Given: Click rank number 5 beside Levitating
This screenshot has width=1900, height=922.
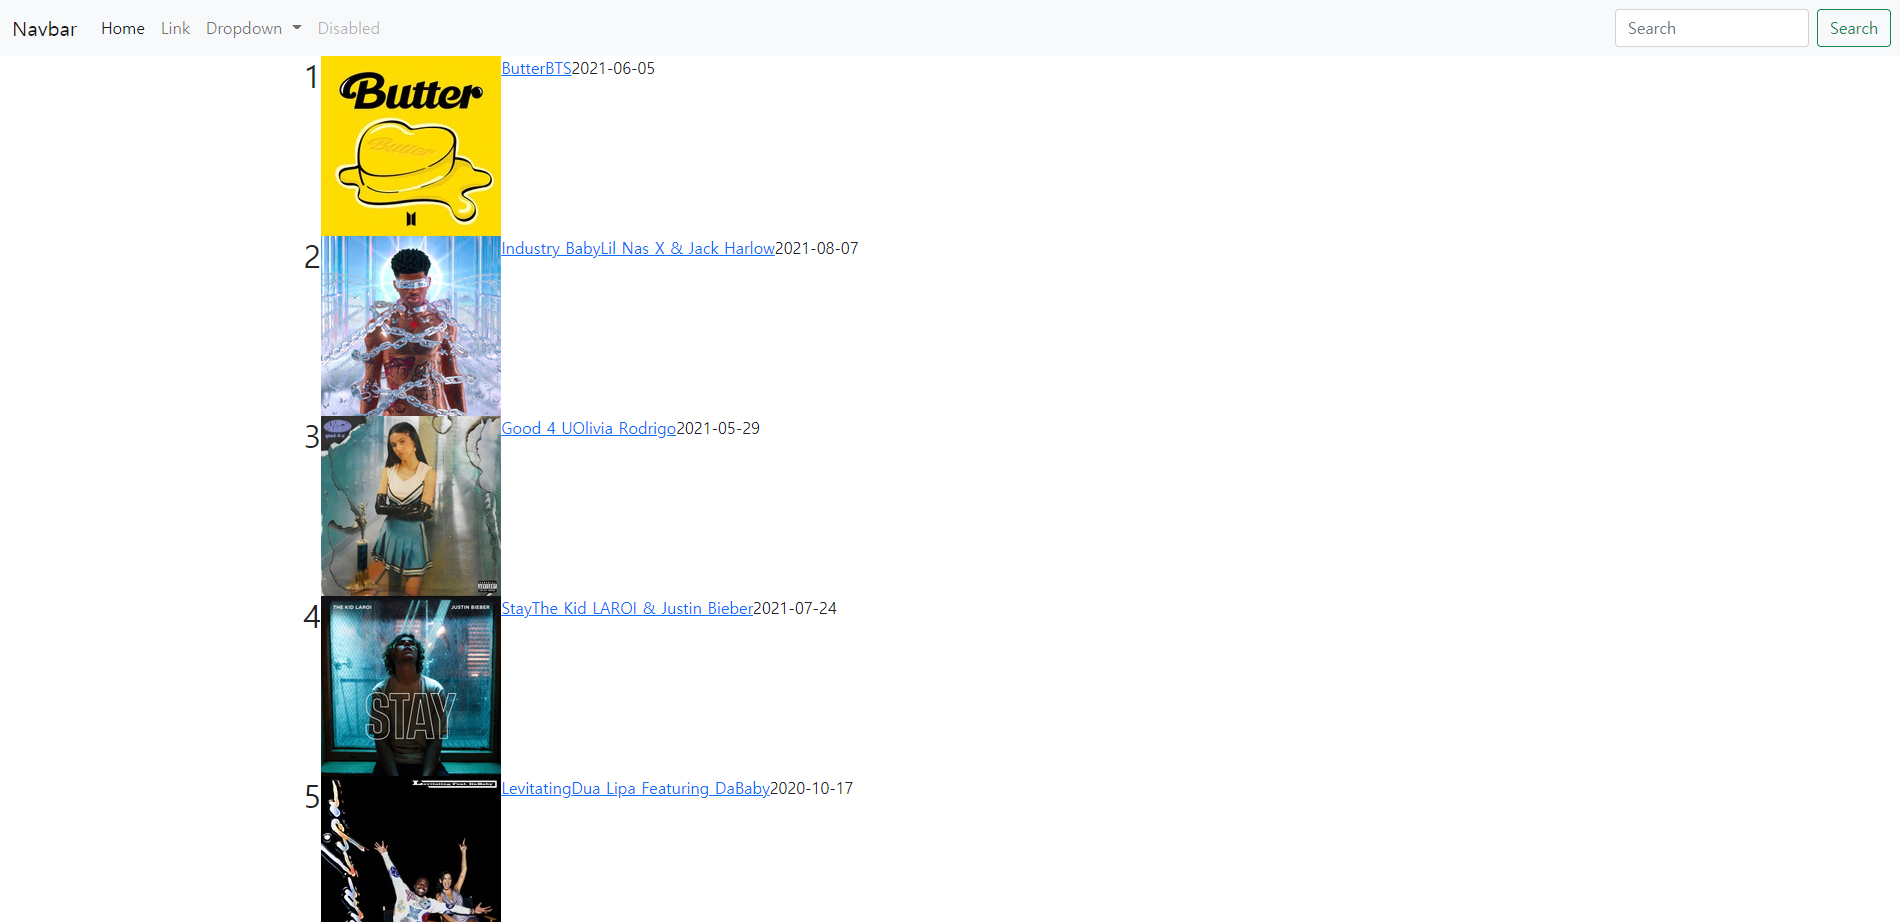Looking at the screenshot, I should [312, 797].
